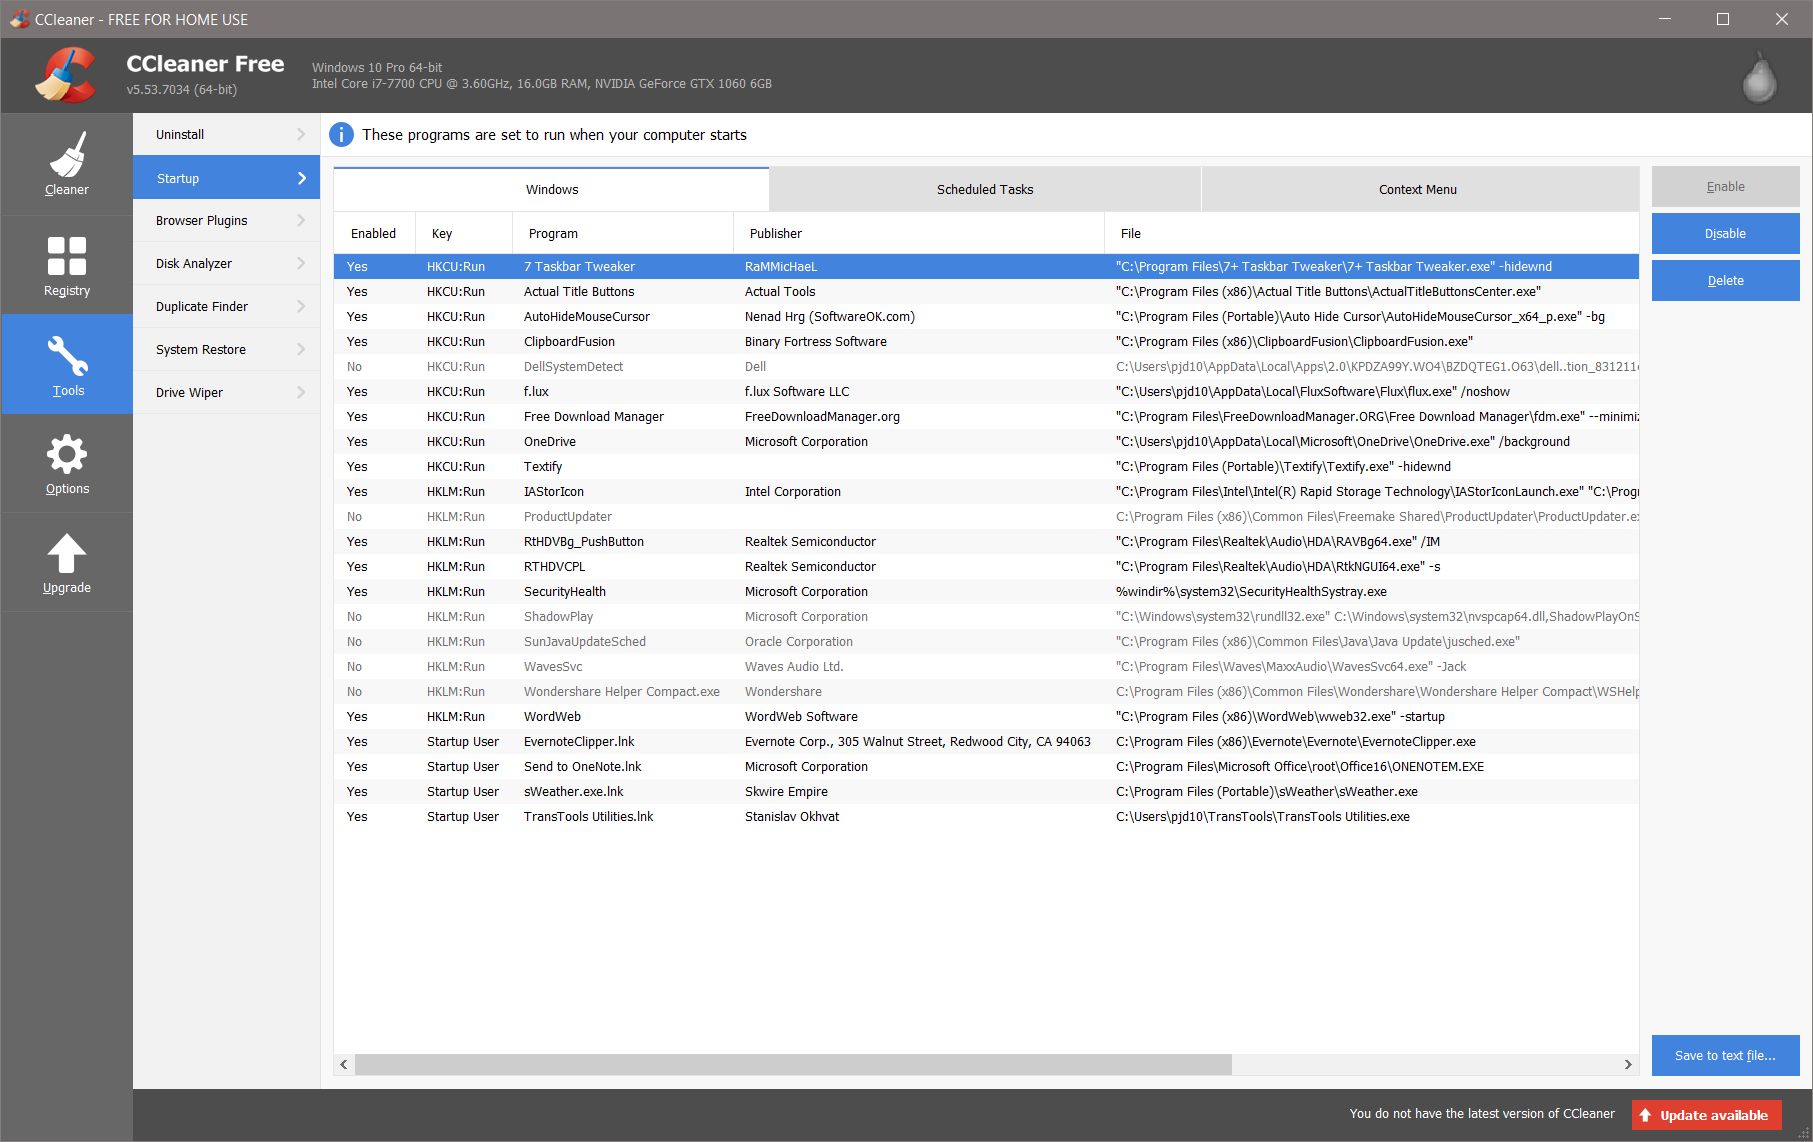Click Save to text file button
Screen dimensions: 1813x1142
(x=1725, y=1056)
